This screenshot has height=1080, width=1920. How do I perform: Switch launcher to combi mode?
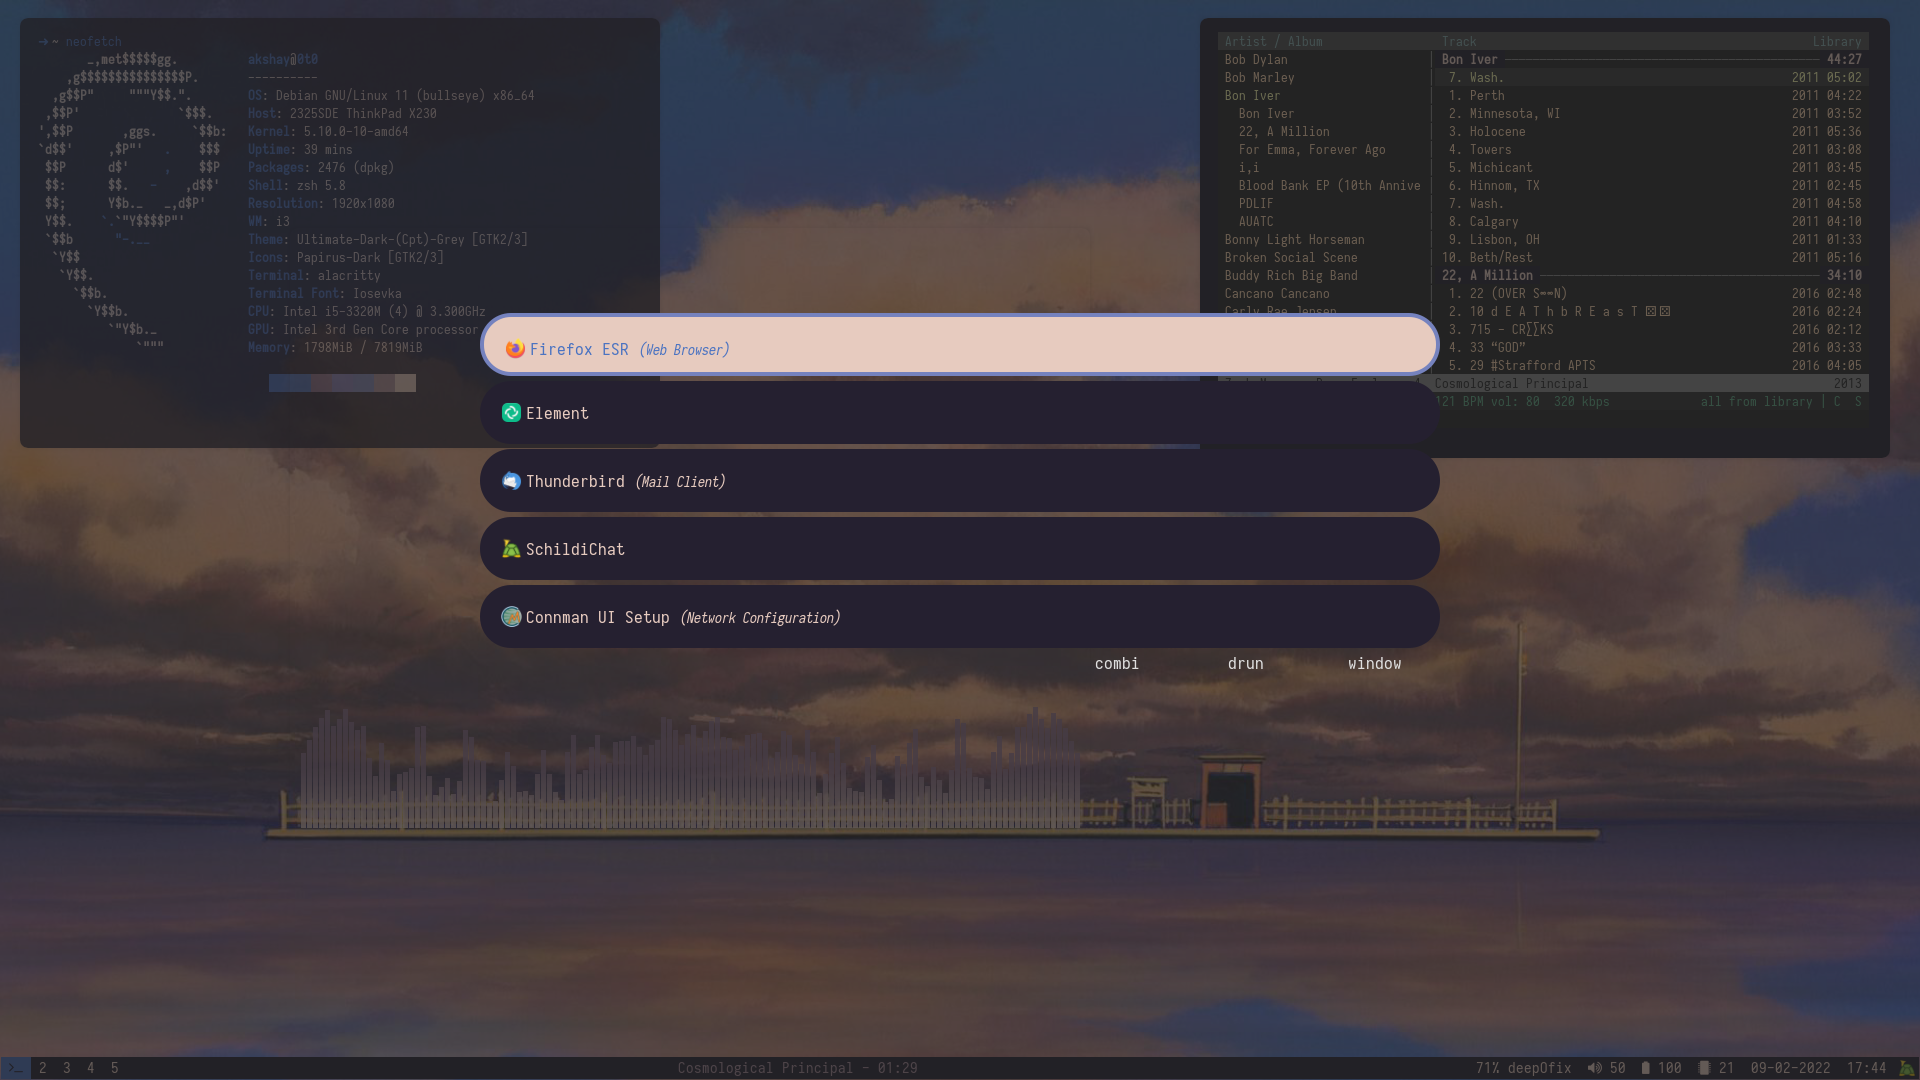1117,664
